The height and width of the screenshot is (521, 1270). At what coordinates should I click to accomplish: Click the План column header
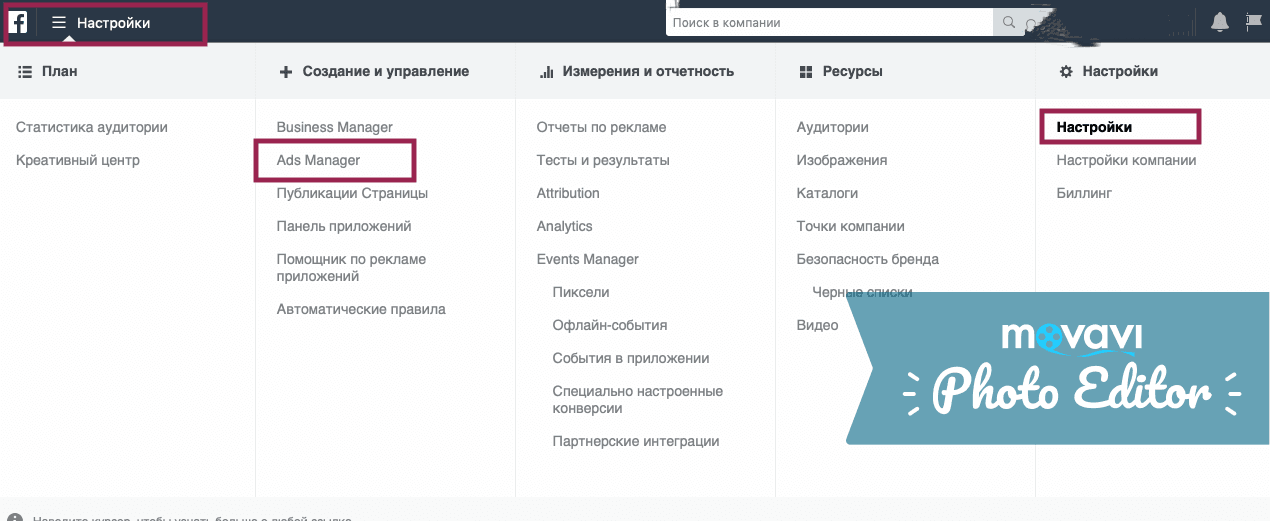pyautogui.click(x=47, y=71)
